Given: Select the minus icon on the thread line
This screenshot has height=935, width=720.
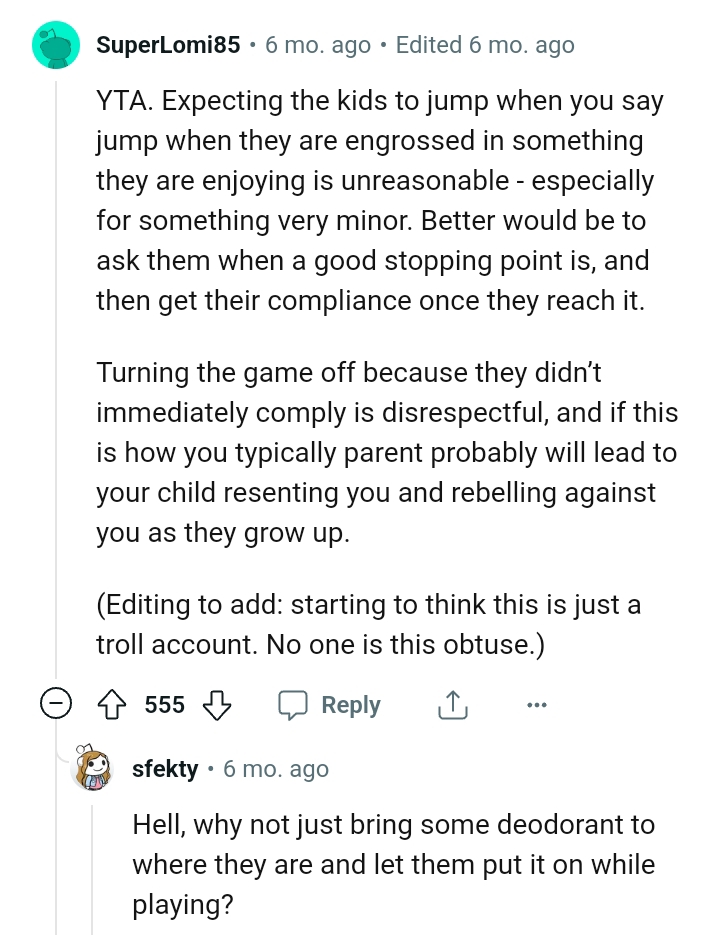Looking at the screenshot, I should 57,704.
